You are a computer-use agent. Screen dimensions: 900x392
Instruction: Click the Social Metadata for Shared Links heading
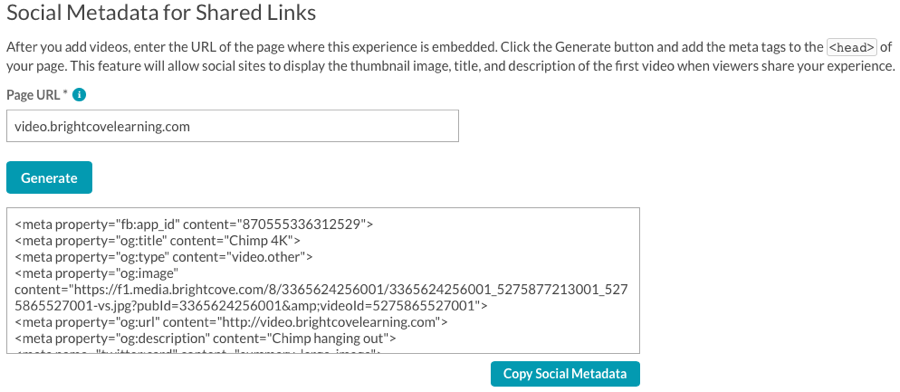pyautogui.click(x=161, y=13)
